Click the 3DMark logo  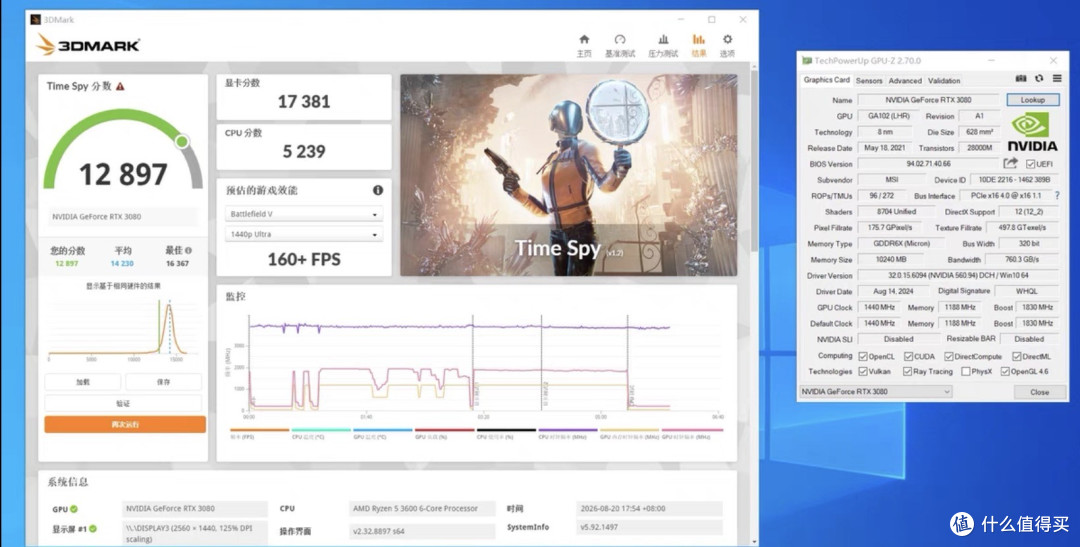point(87,45)
